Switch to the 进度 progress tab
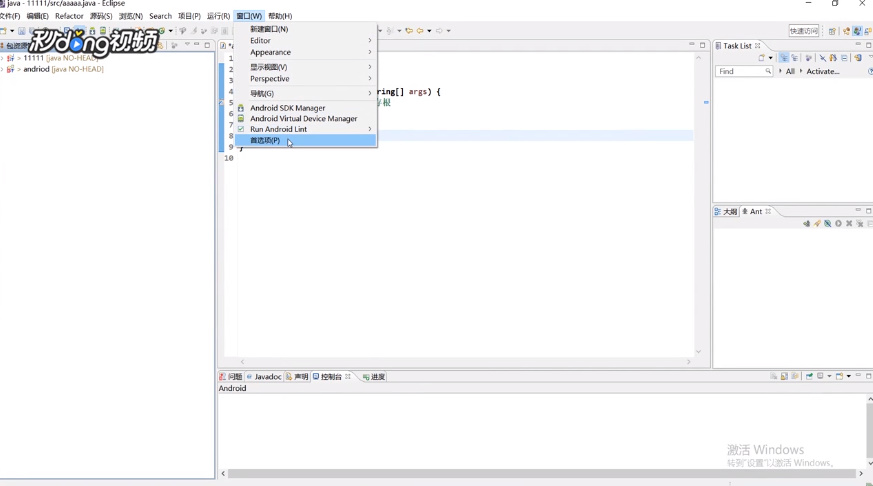This screenshot has height=486, width=873. click(374, 377)
